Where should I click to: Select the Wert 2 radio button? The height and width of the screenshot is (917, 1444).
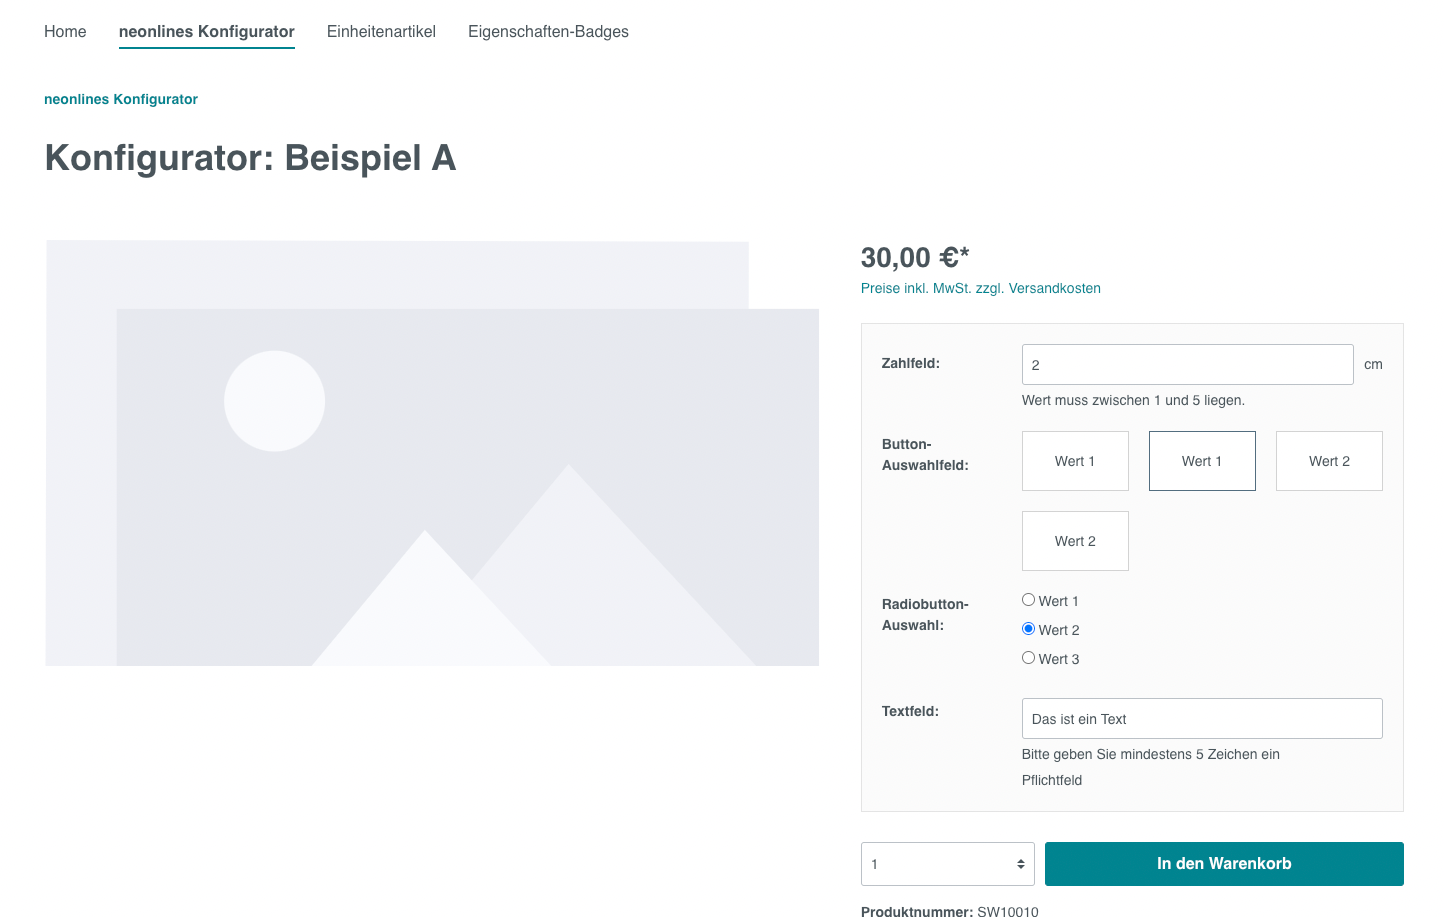coord(1028,629)
